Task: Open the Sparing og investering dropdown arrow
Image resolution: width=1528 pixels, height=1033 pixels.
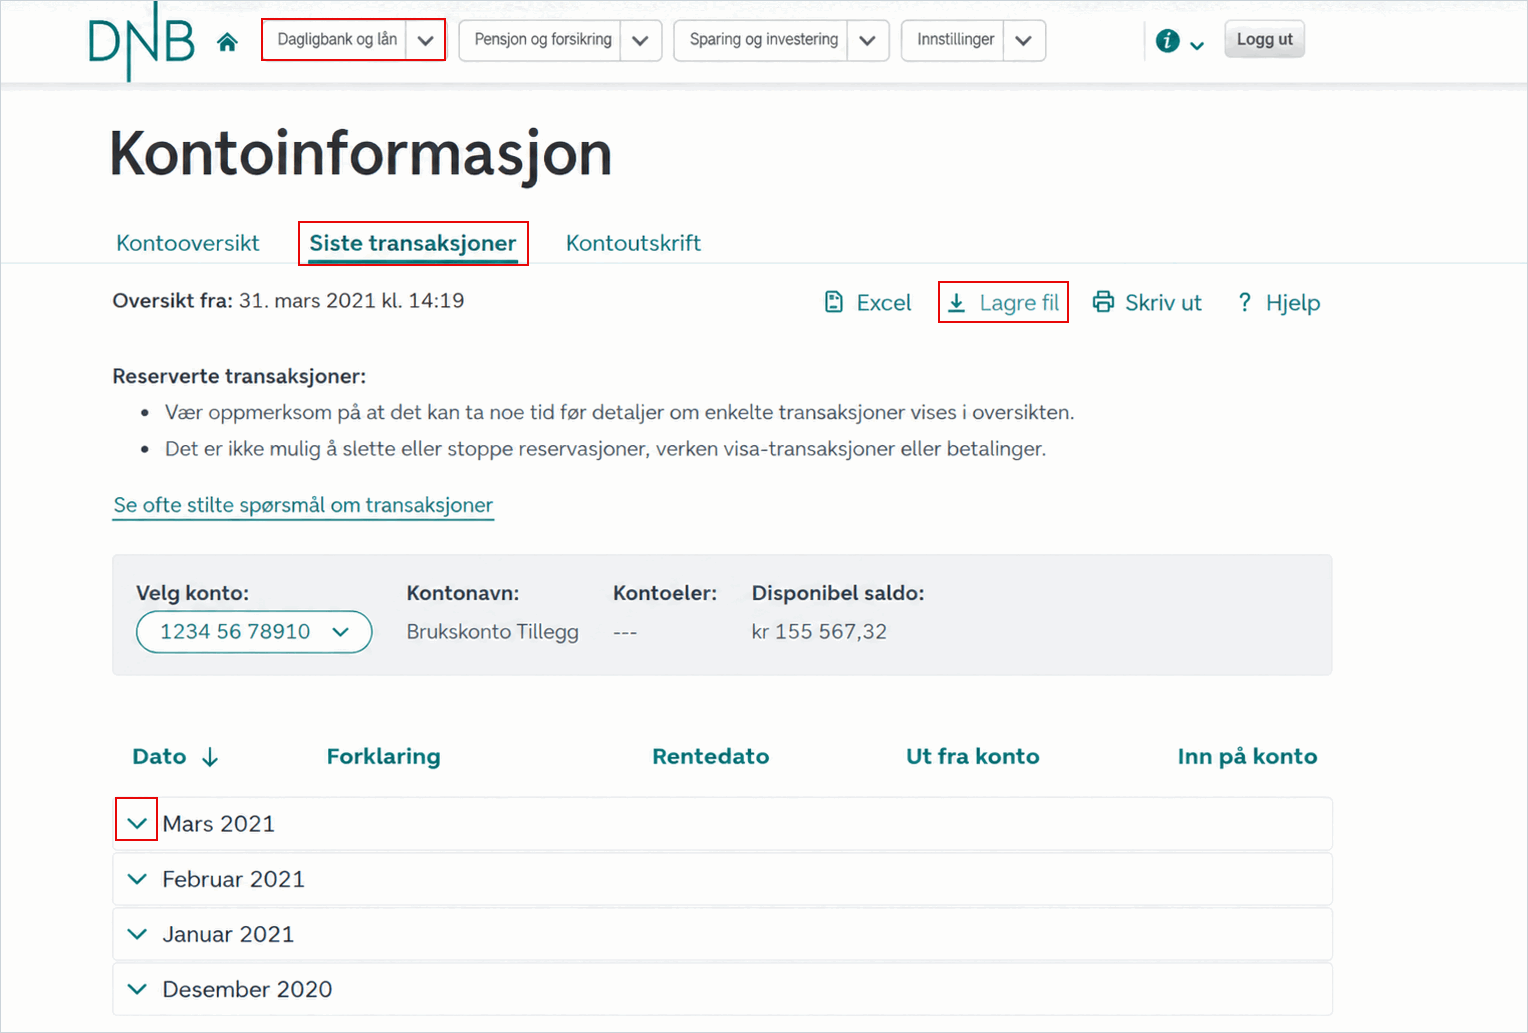Action: tap(868, 41)
